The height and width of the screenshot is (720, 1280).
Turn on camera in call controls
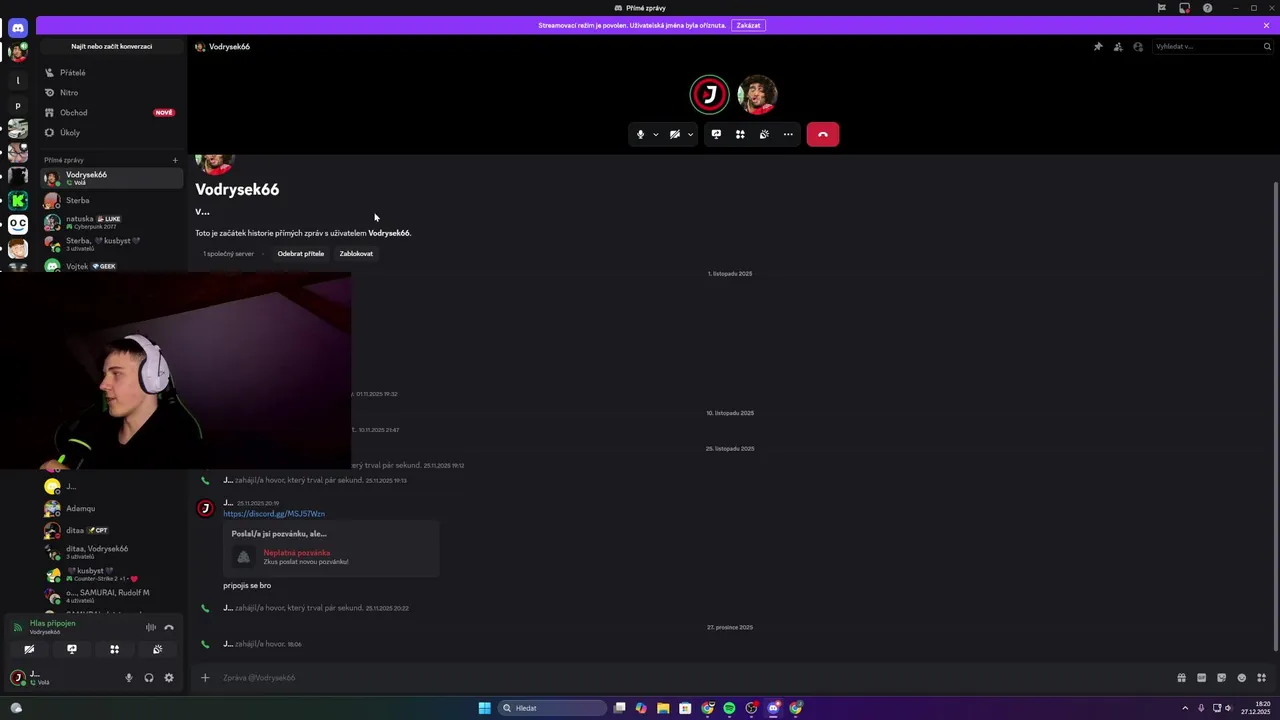pos(675,134)
